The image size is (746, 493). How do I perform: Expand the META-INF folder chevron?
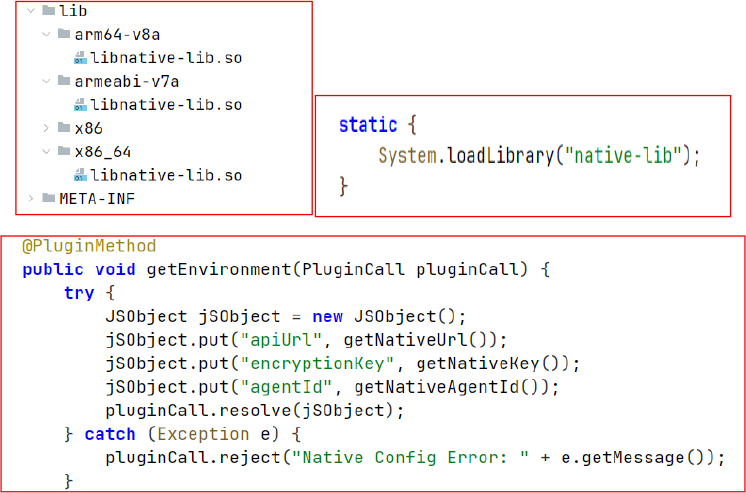(32, 199)
